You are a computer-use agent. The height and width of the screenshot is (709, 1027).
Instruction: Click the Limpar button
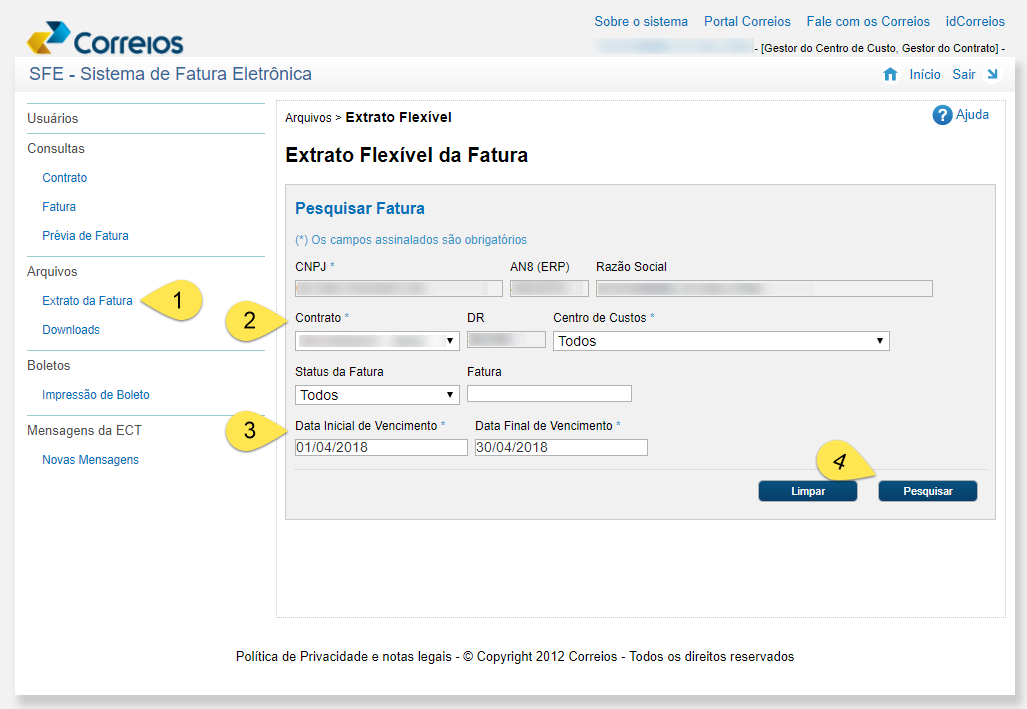808,491
